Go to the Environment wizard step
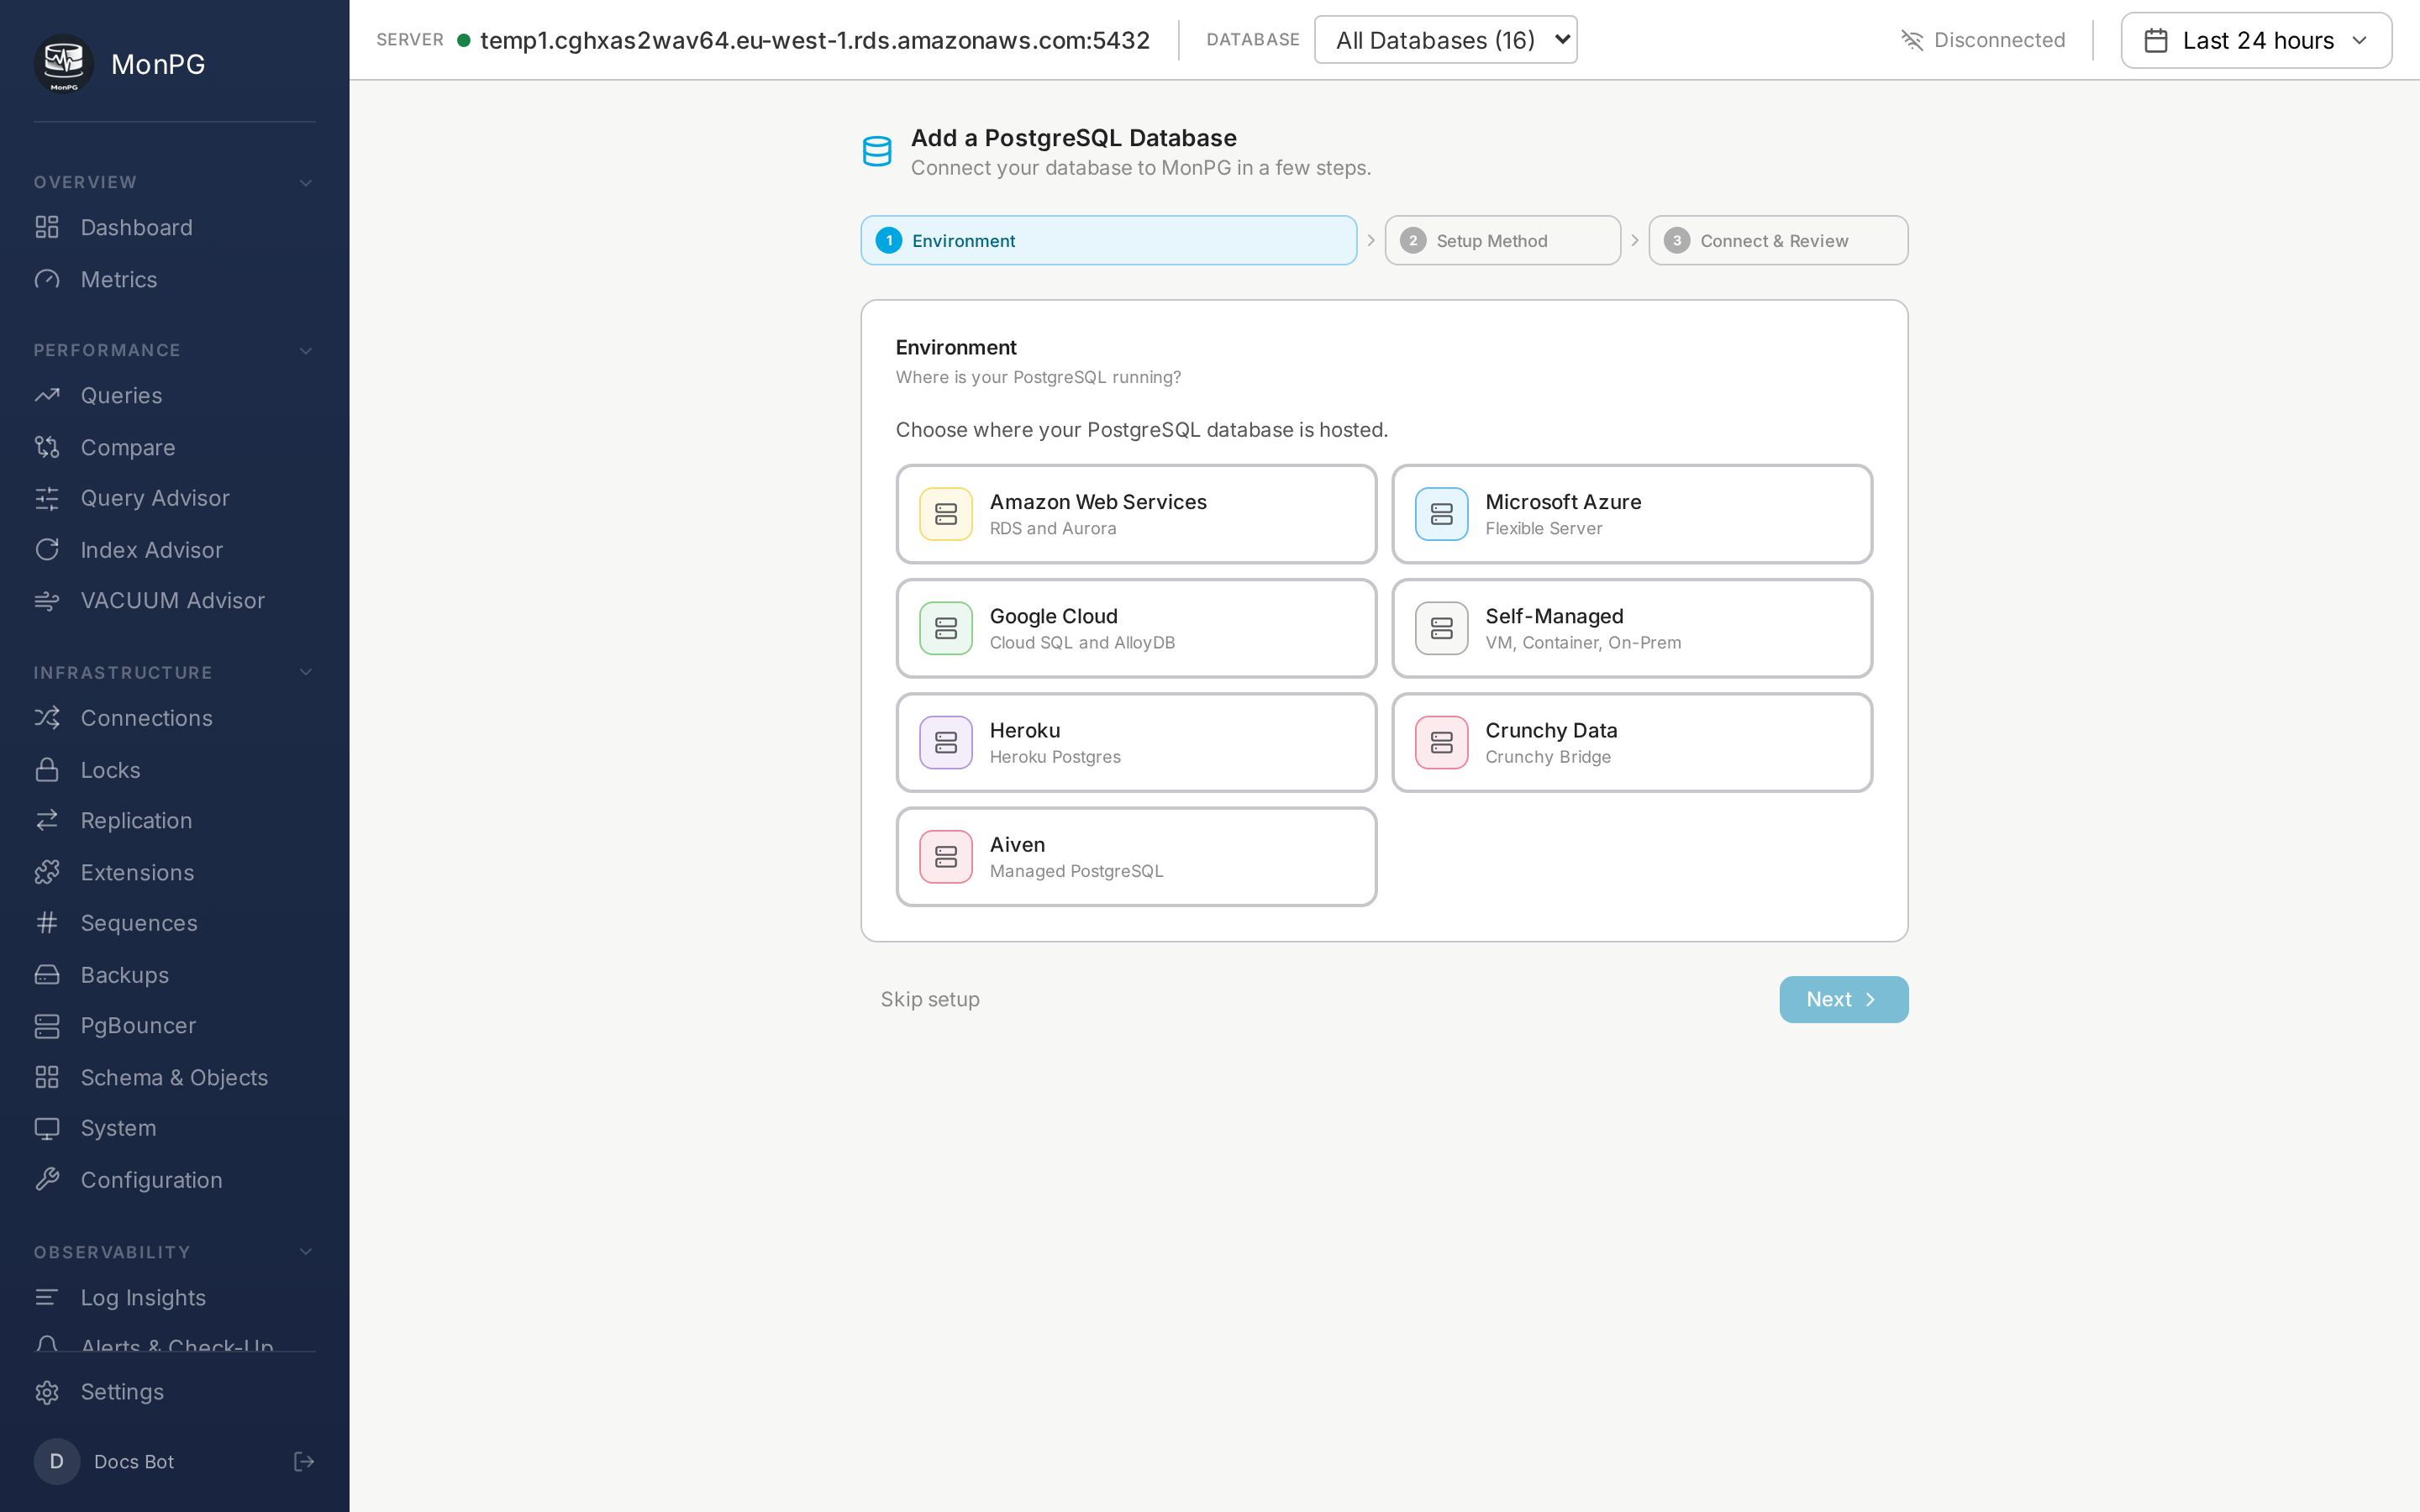Viewport: 2420px width, 1512px height. pyautogui.click(x=1108, y=240)
